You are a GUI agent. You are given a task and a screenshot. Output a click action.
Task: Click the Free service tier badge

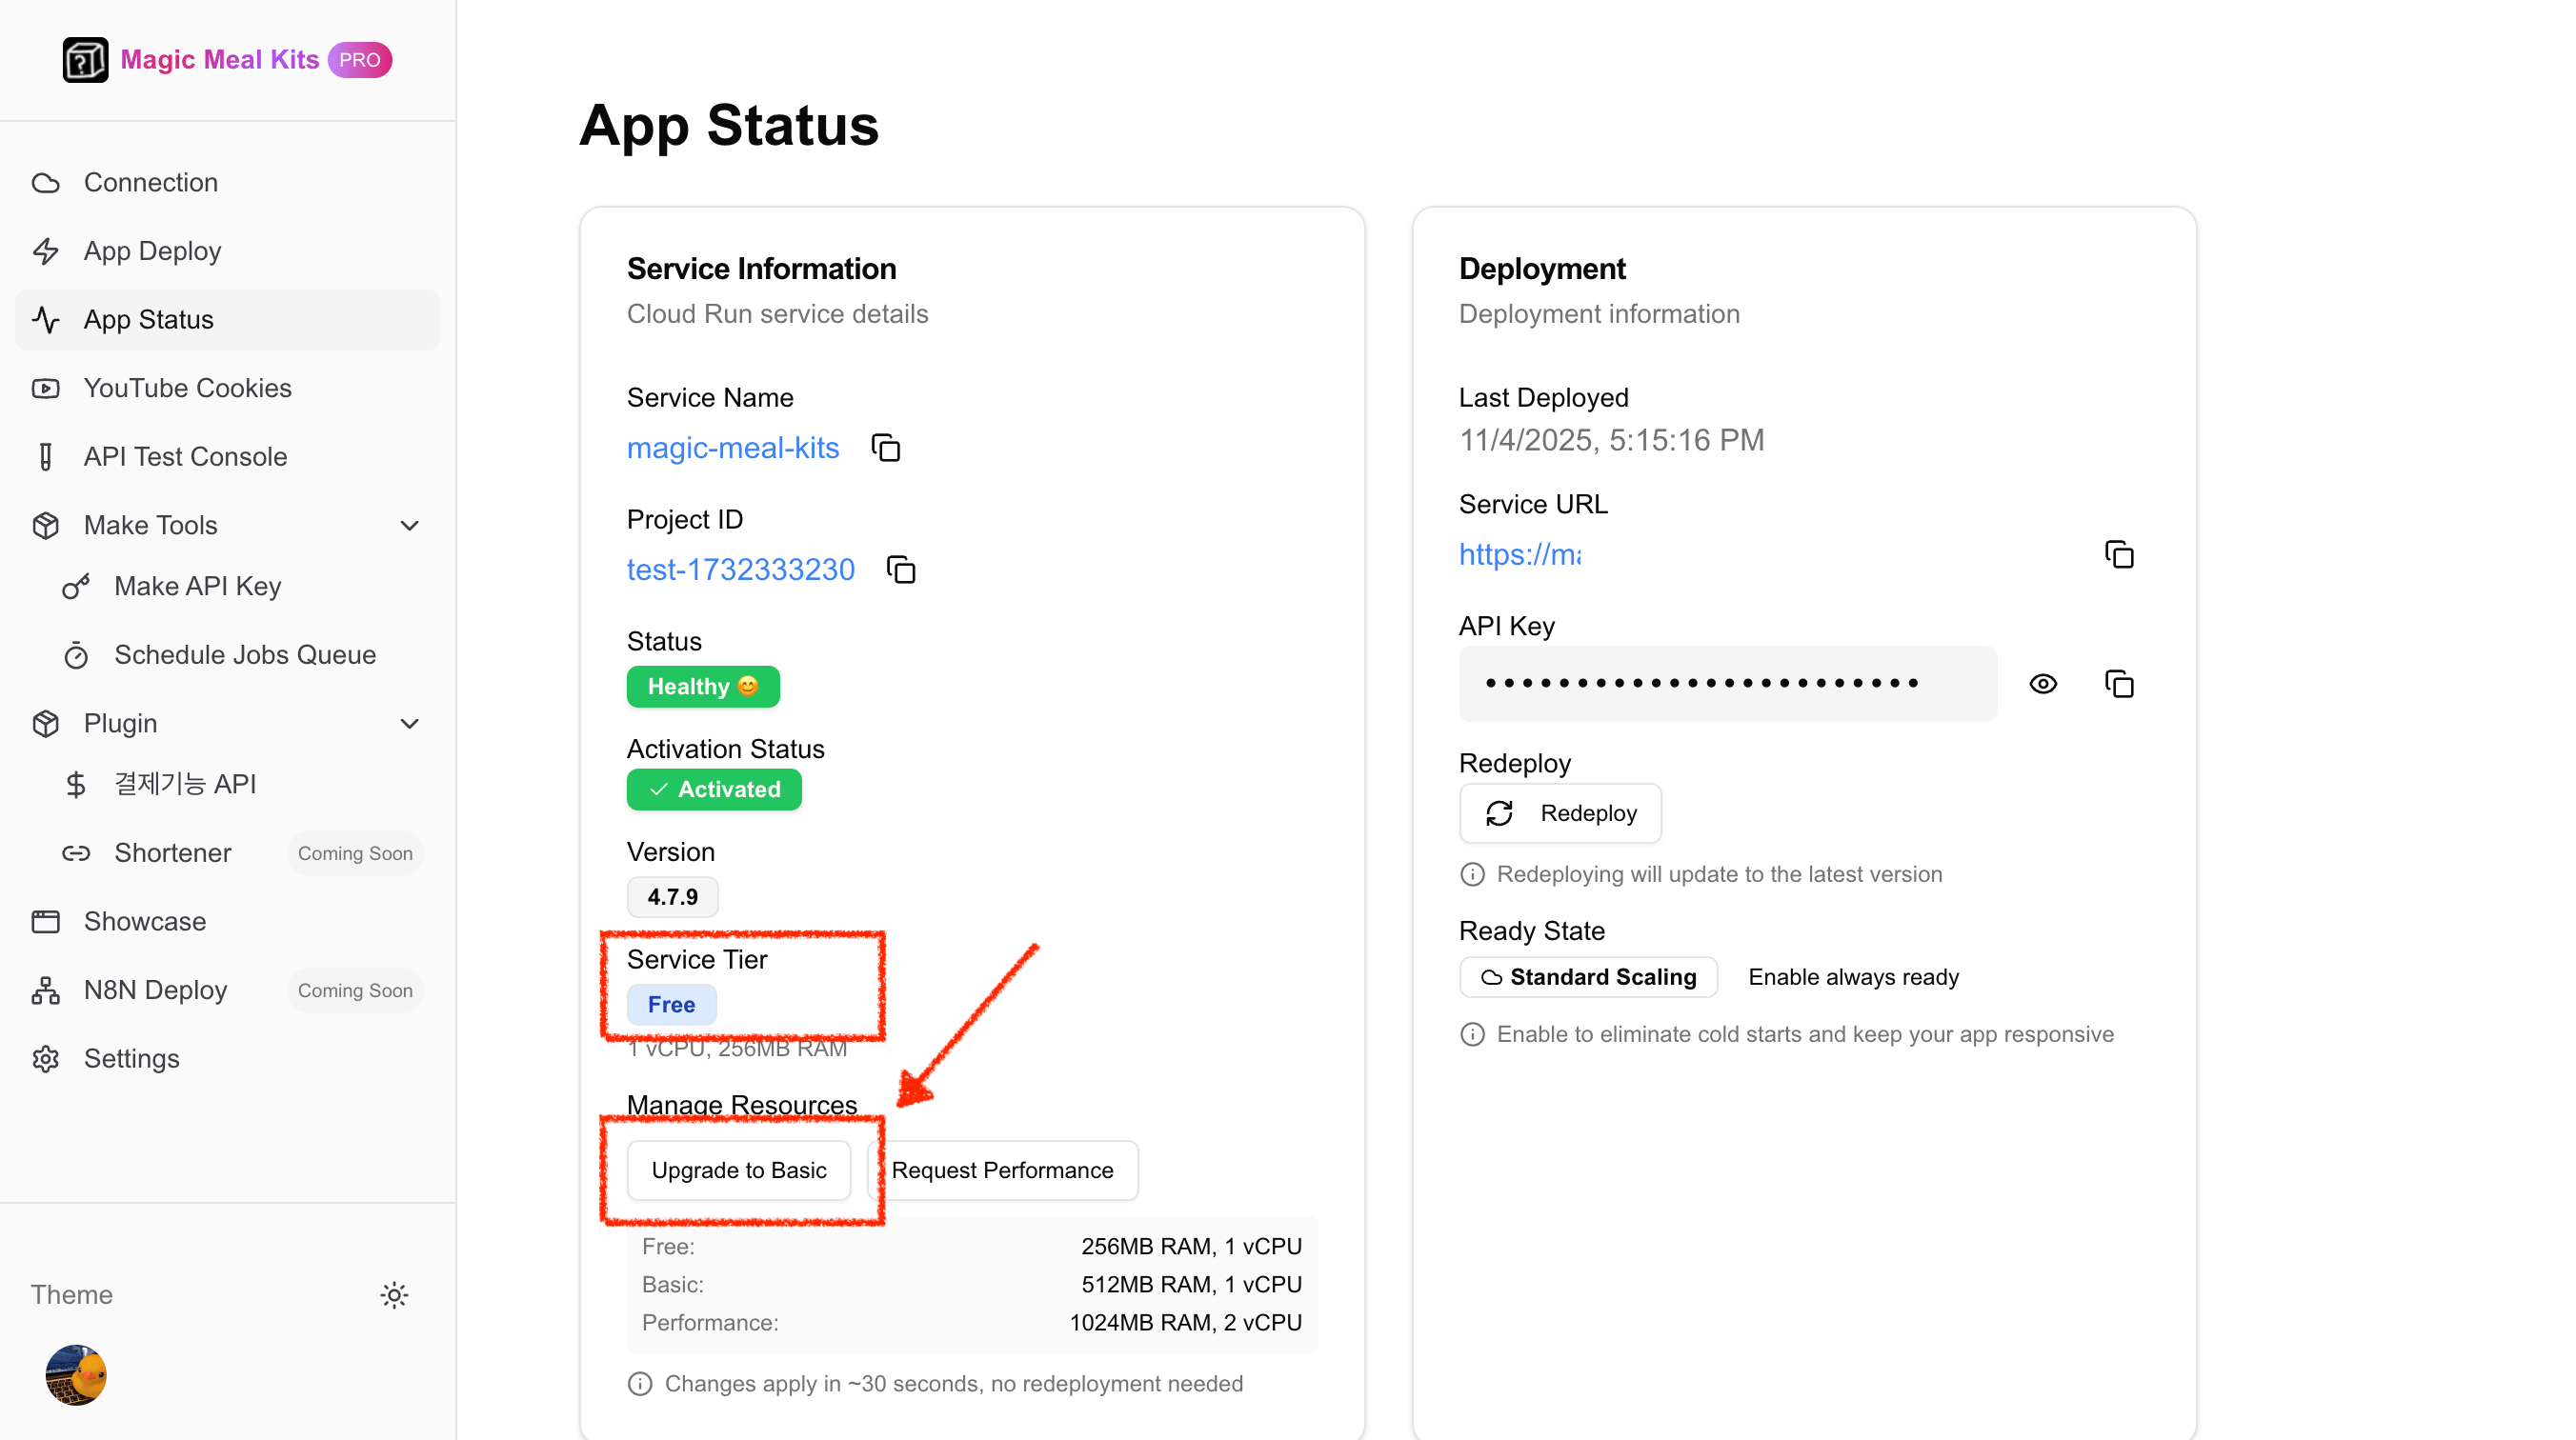pos(671,1005)
